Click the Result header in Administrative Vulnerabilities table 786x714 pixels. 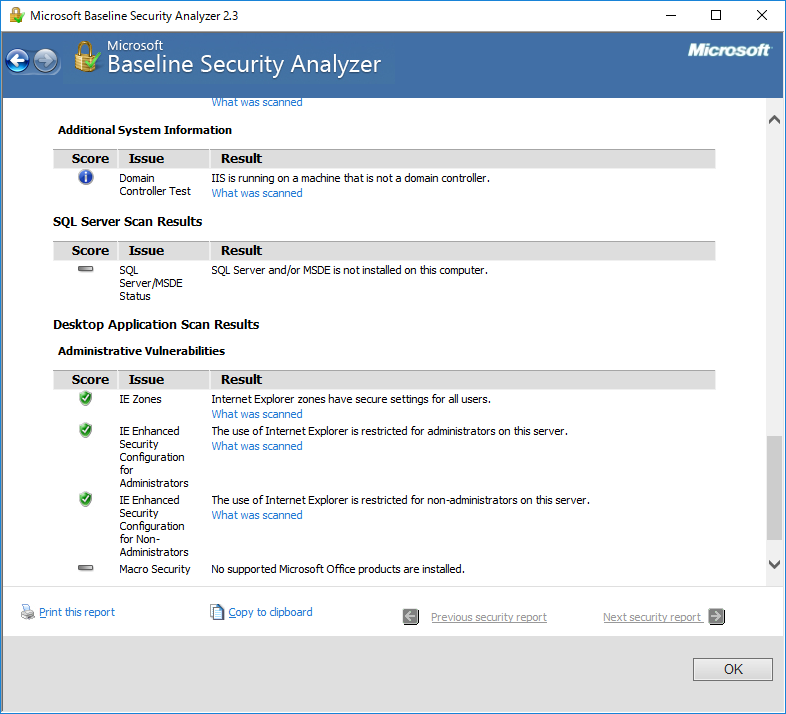[x=242, y=380]
